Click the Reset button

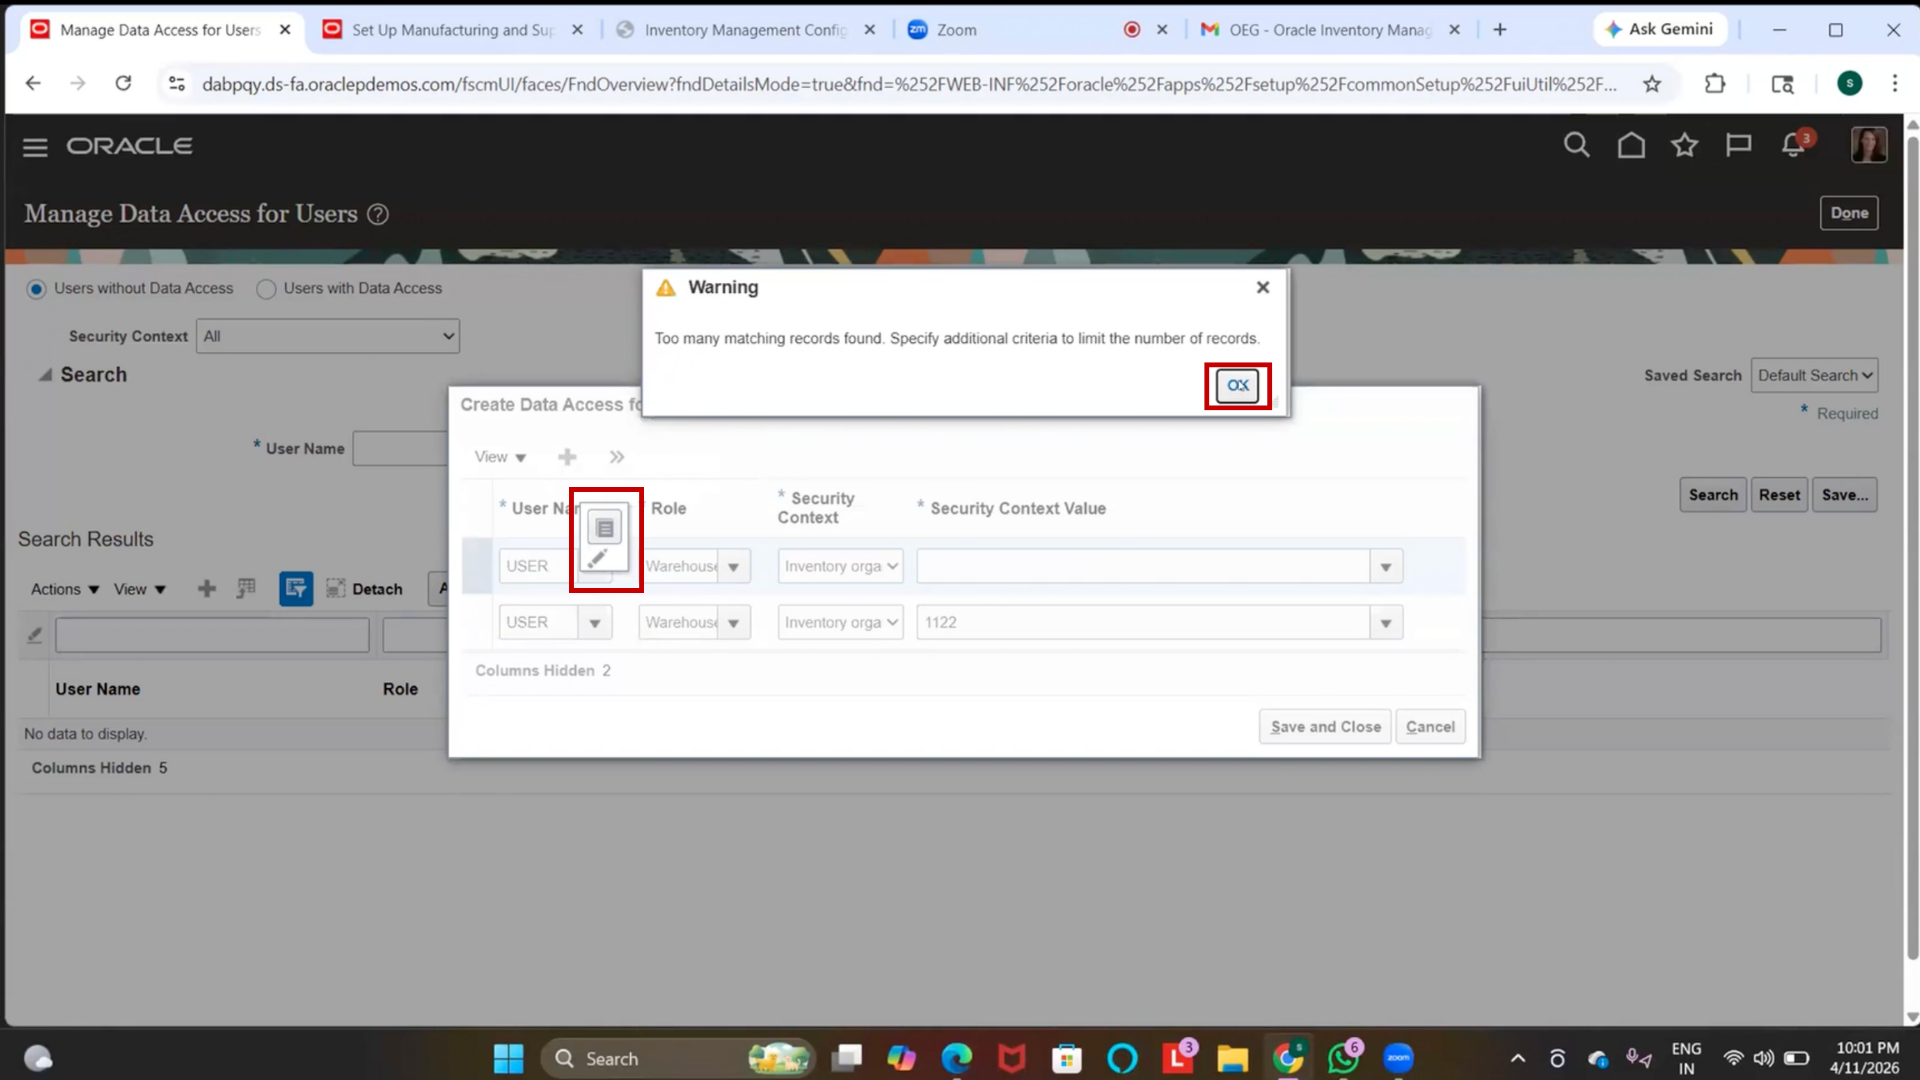(x=1779, y=495)
